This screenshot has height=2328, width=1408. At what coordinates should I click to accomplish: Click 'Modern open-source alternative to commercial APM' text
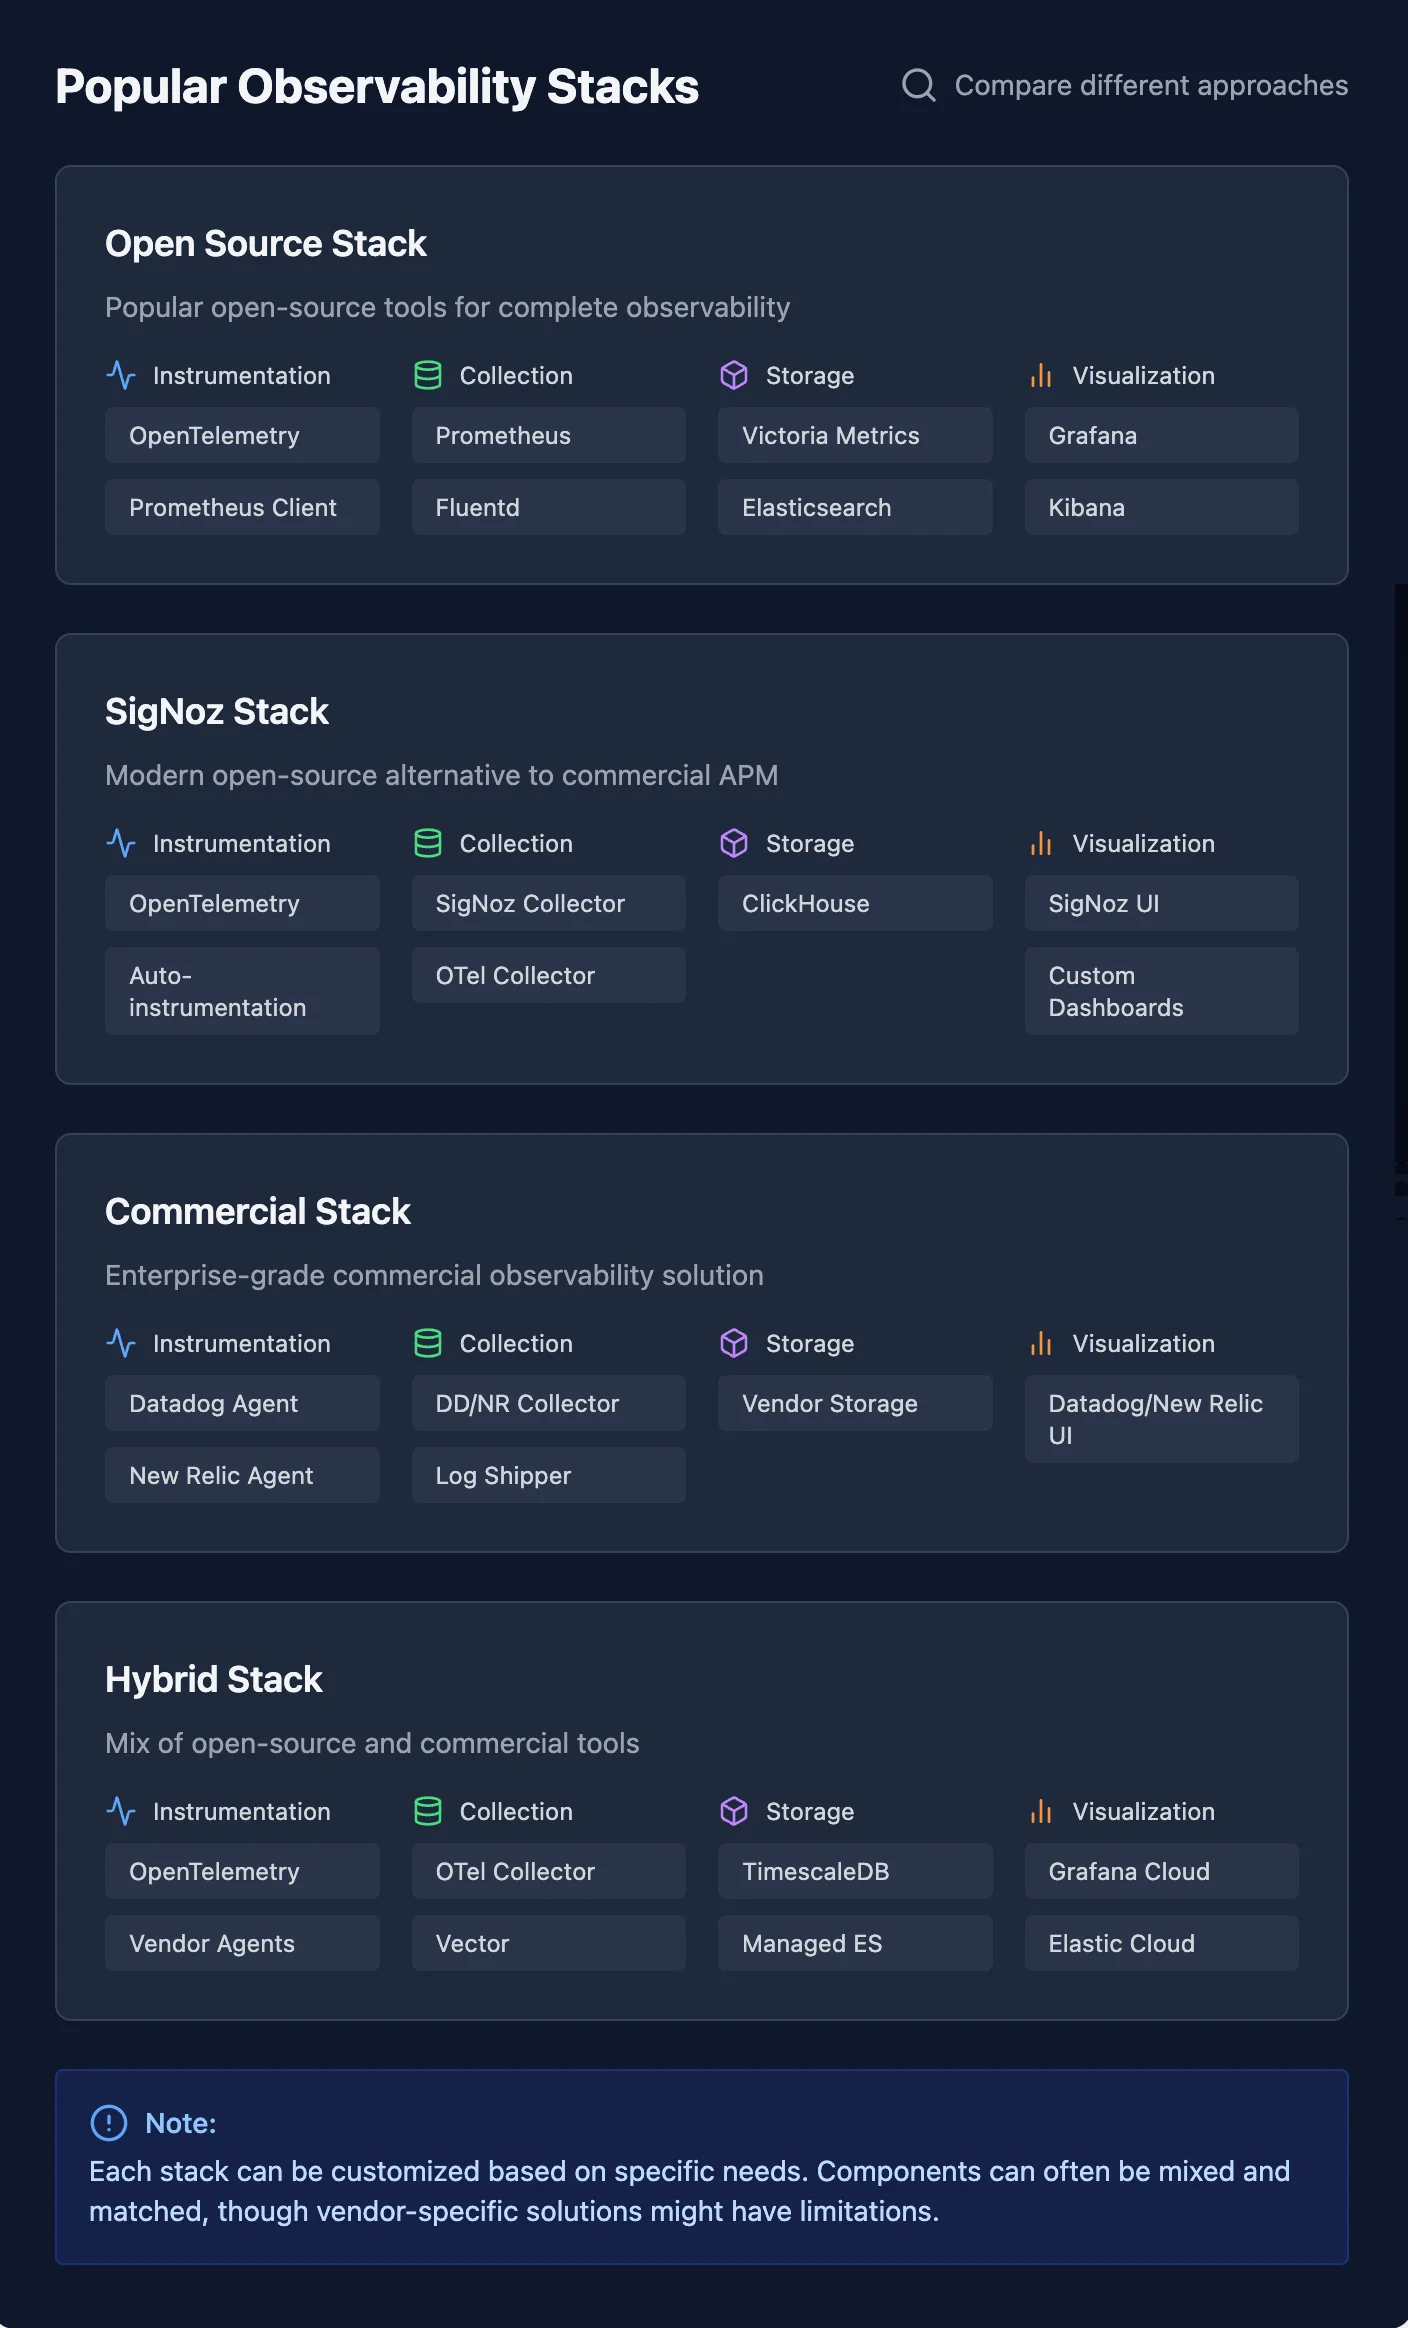(x=442, y=775)
